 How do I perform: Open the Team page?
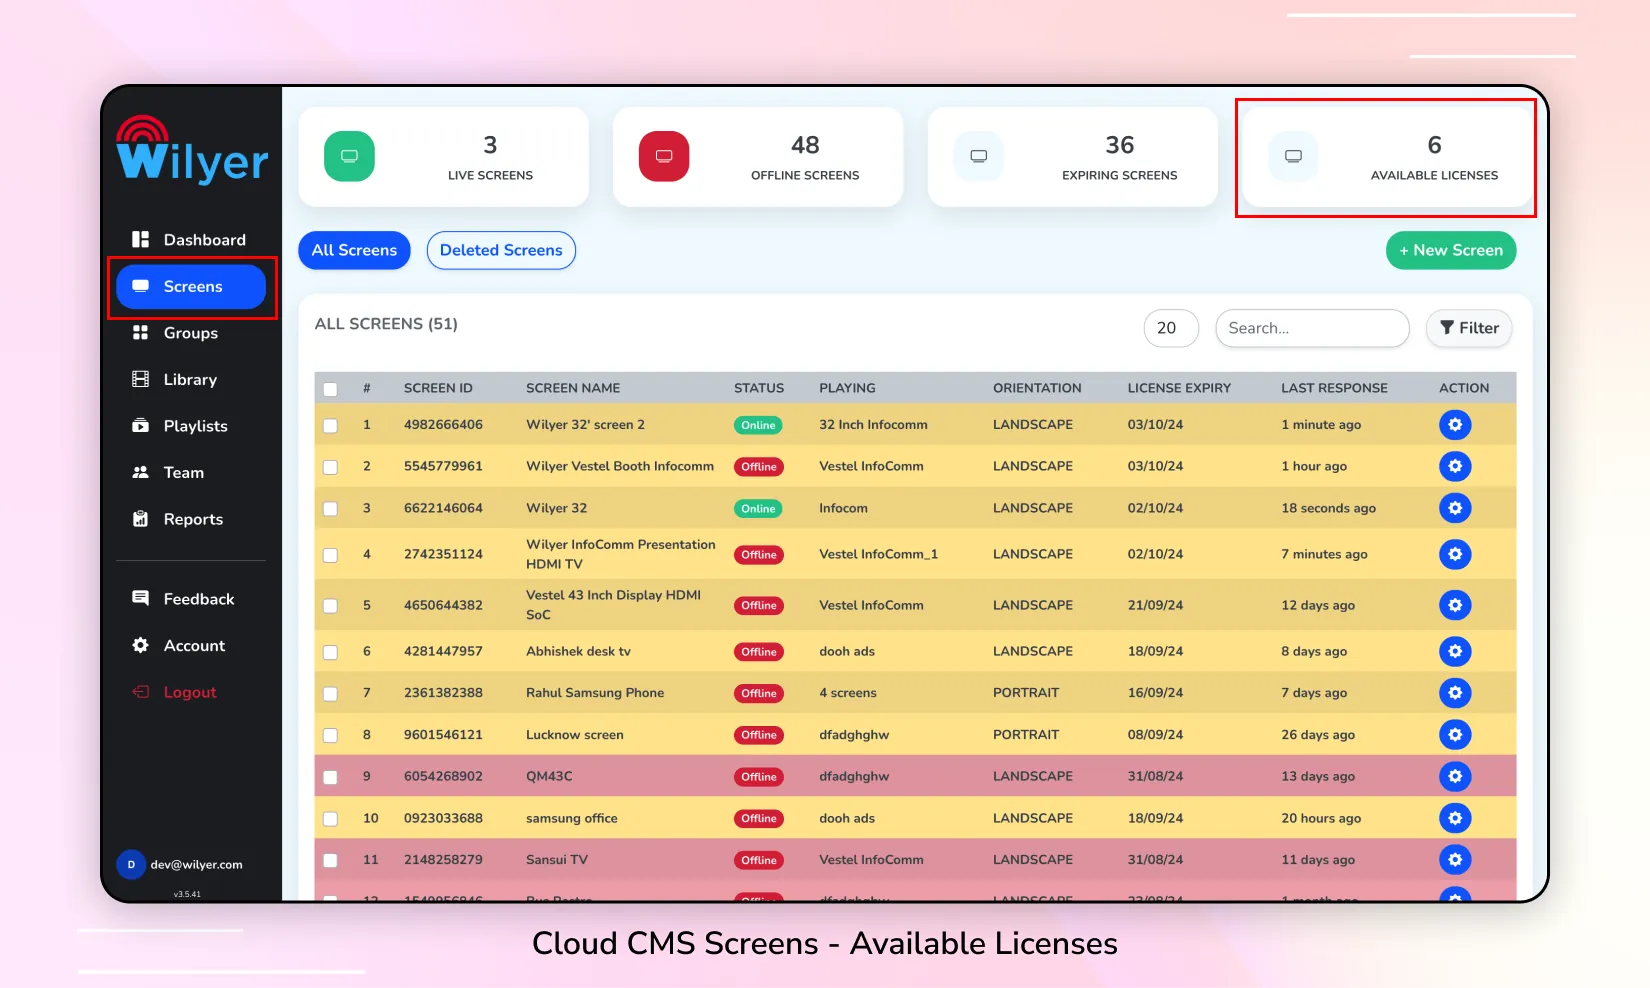[x=168, y=473]
